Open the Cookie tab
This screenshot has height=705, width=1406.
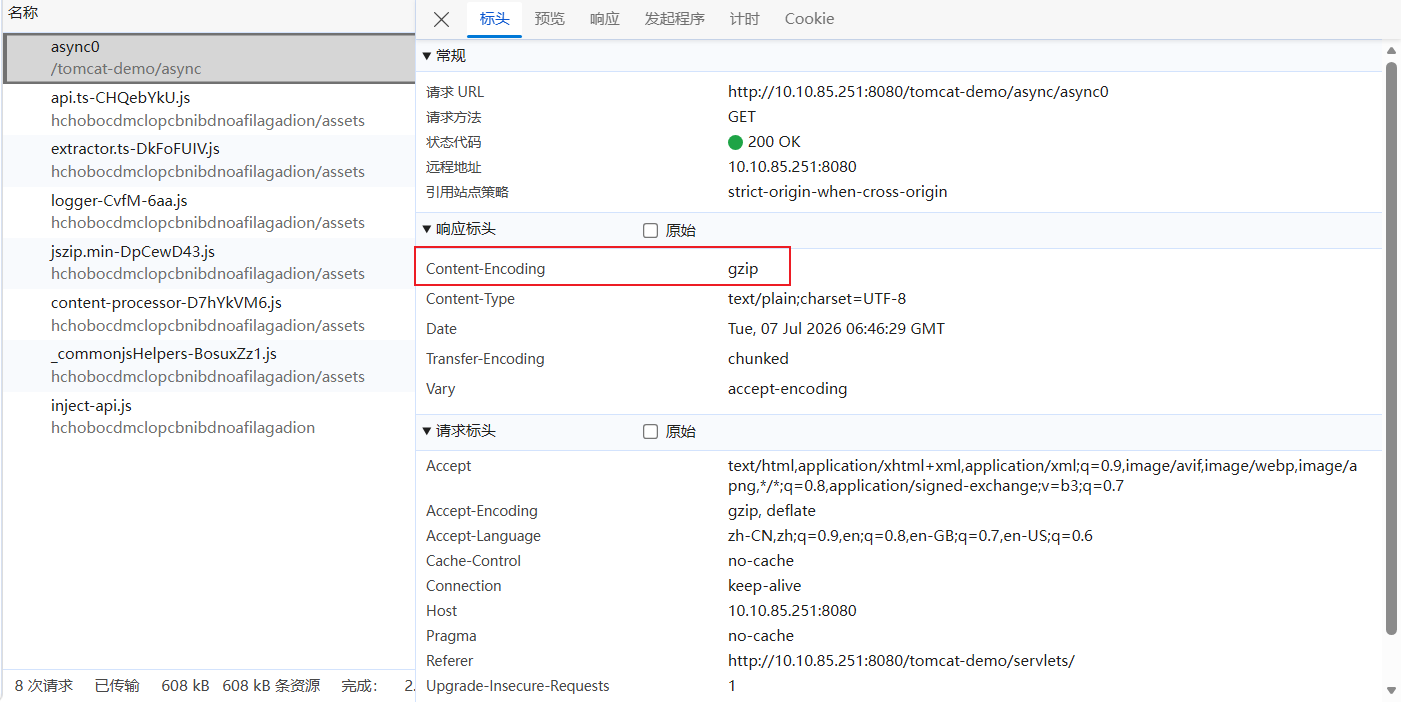click(809, 19)
